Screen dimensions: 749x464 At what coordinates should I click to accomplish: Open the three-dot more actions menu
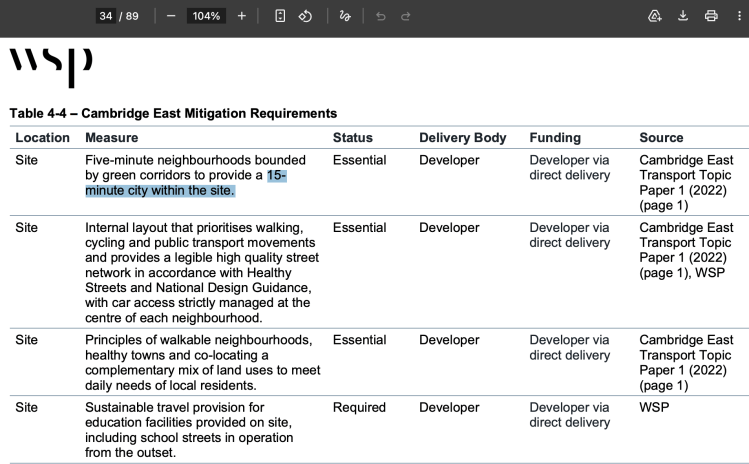pos(739,16)
